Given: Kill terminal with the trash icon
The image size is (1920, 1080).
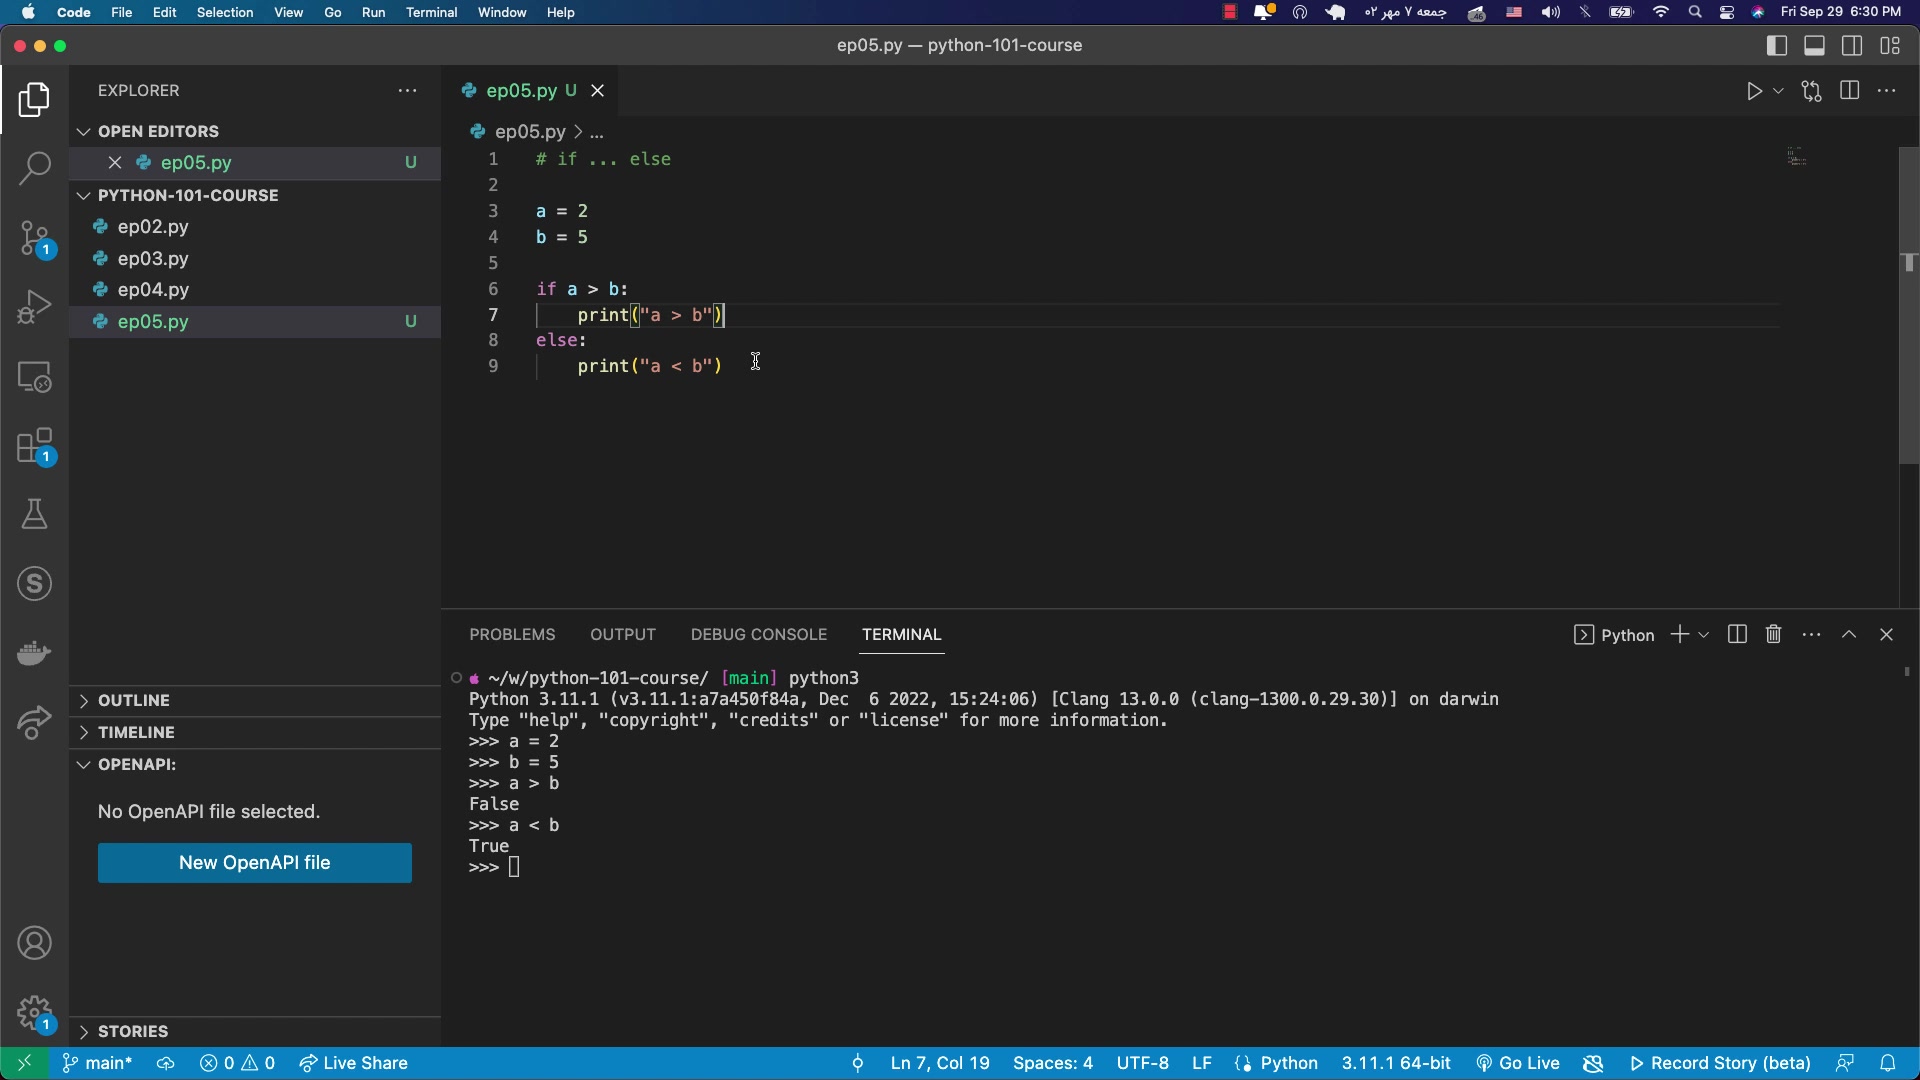Looking at the screenshot, I should (x=1773, y=635).
